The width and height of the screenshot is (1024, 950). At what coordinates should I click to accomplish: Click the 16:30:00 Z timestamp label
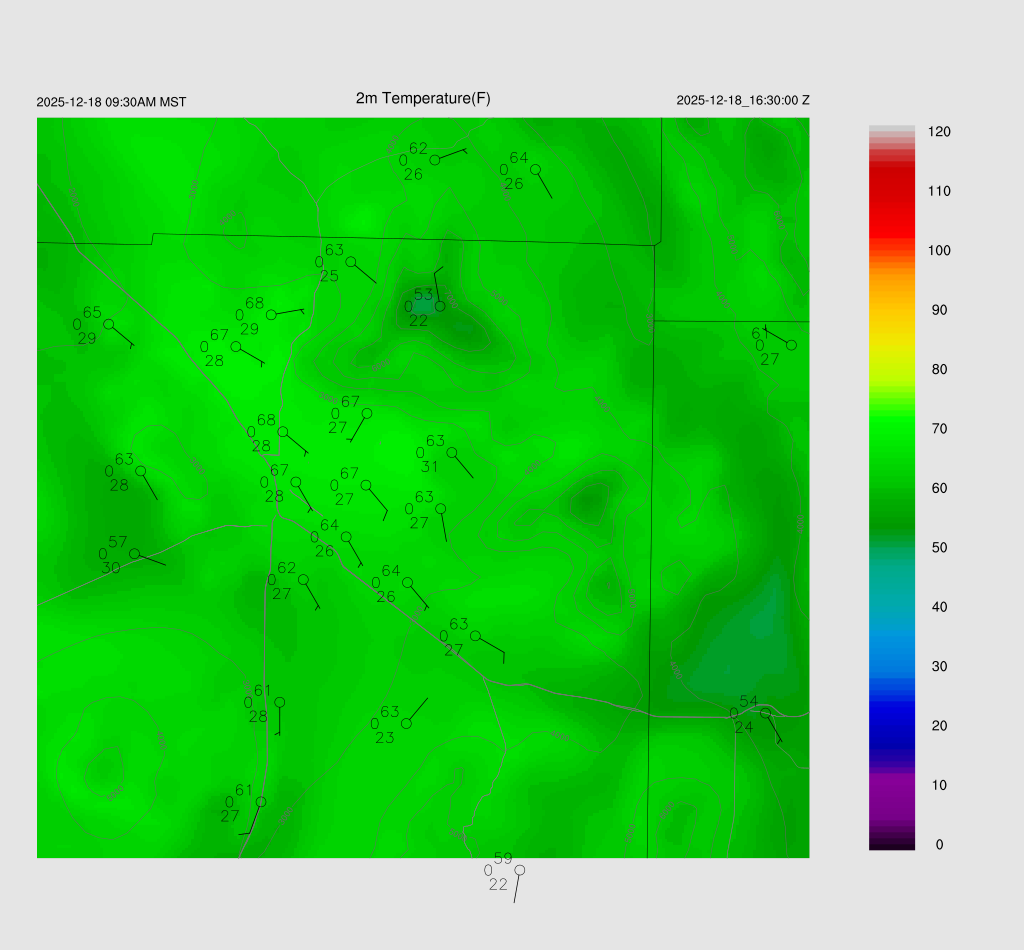pos(743,101)
